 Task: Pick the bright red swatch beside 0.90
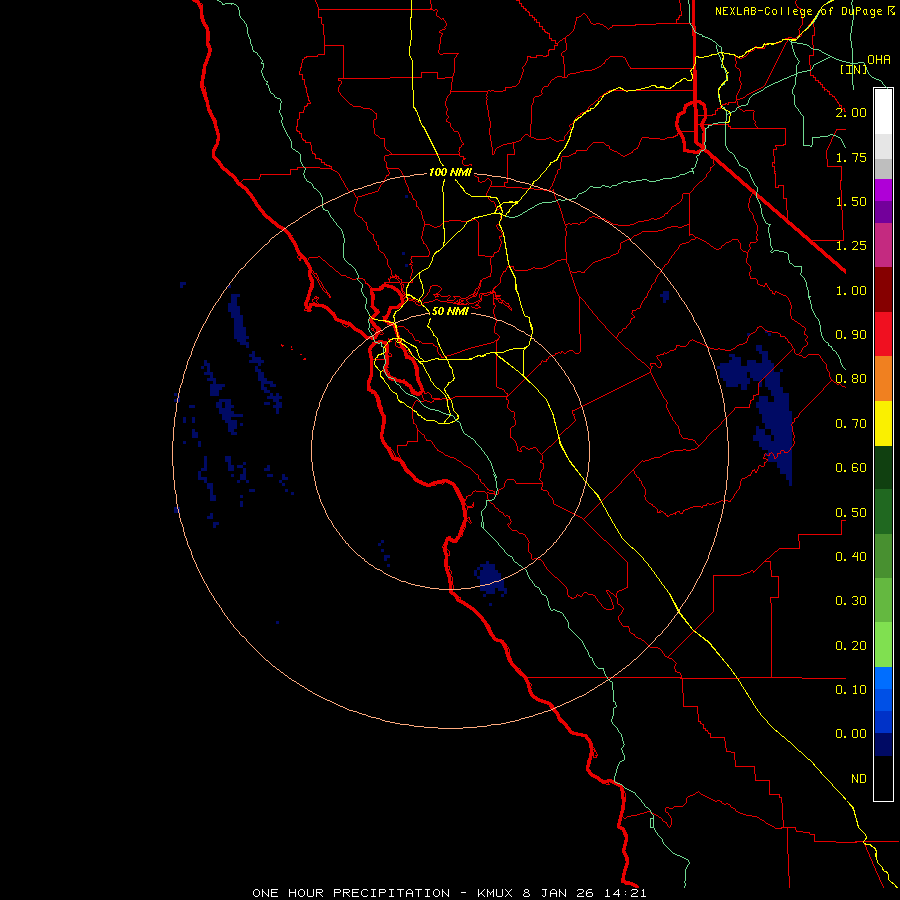point(883,334)
